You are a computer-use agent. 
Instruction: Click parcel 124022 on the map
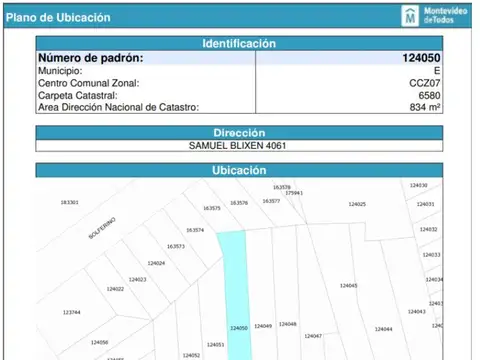[x=115, y=289]
